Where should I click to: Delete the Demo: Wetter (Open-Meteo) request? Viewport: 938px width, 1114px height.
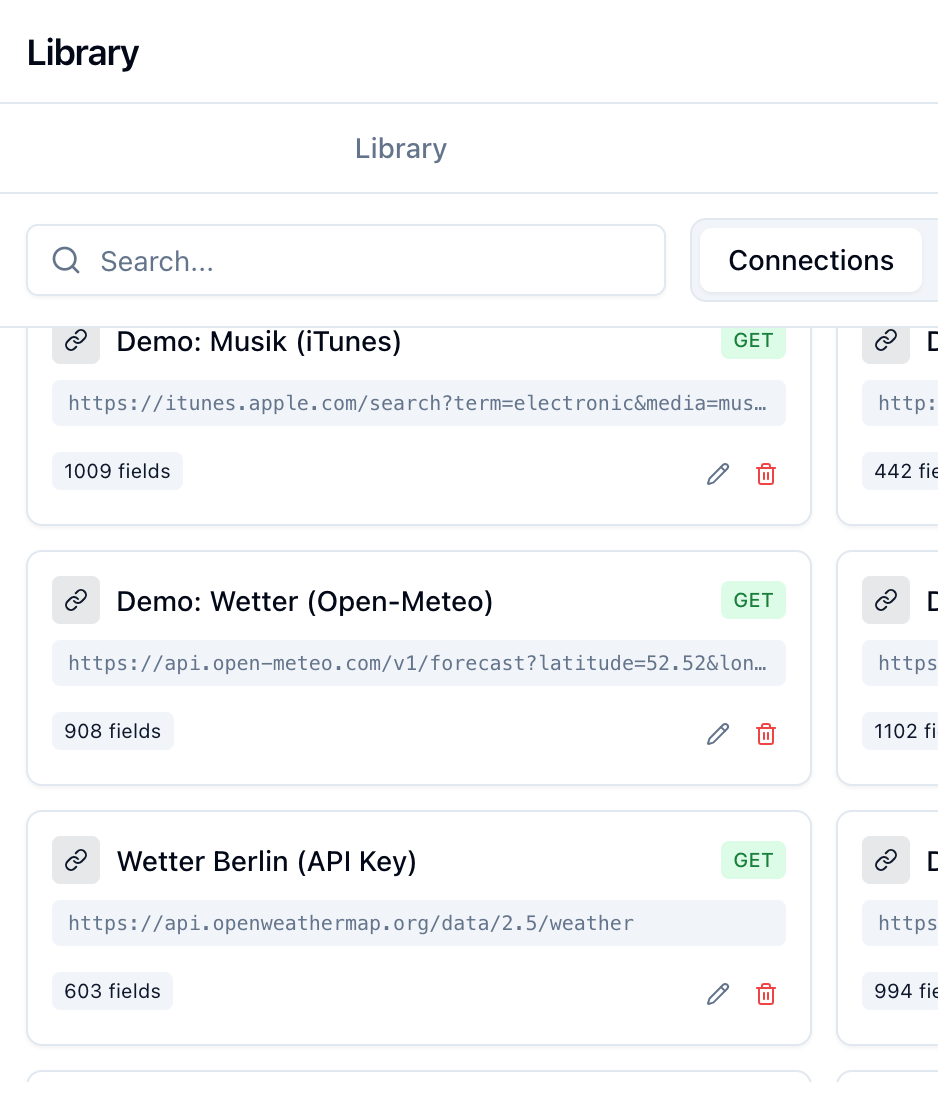tap(766, 733)
